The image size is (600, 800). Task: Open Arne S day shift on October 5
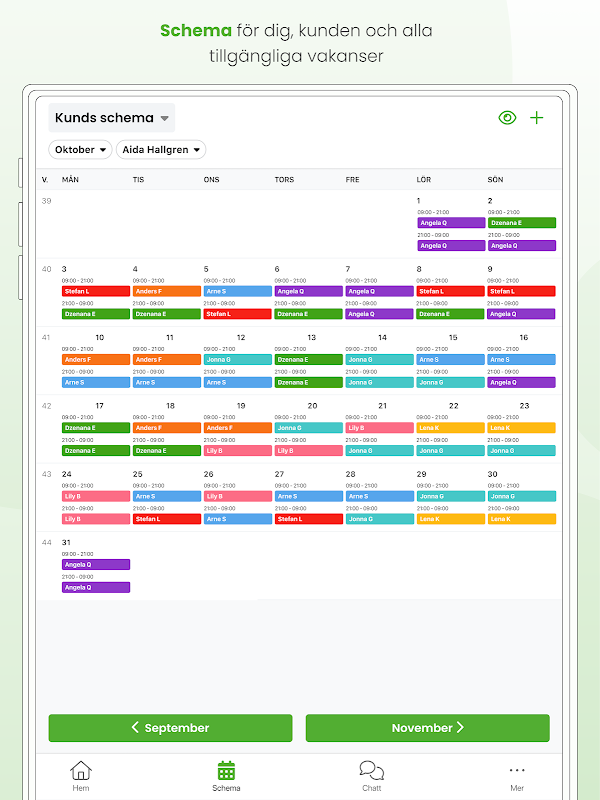[x=238, y=291]
